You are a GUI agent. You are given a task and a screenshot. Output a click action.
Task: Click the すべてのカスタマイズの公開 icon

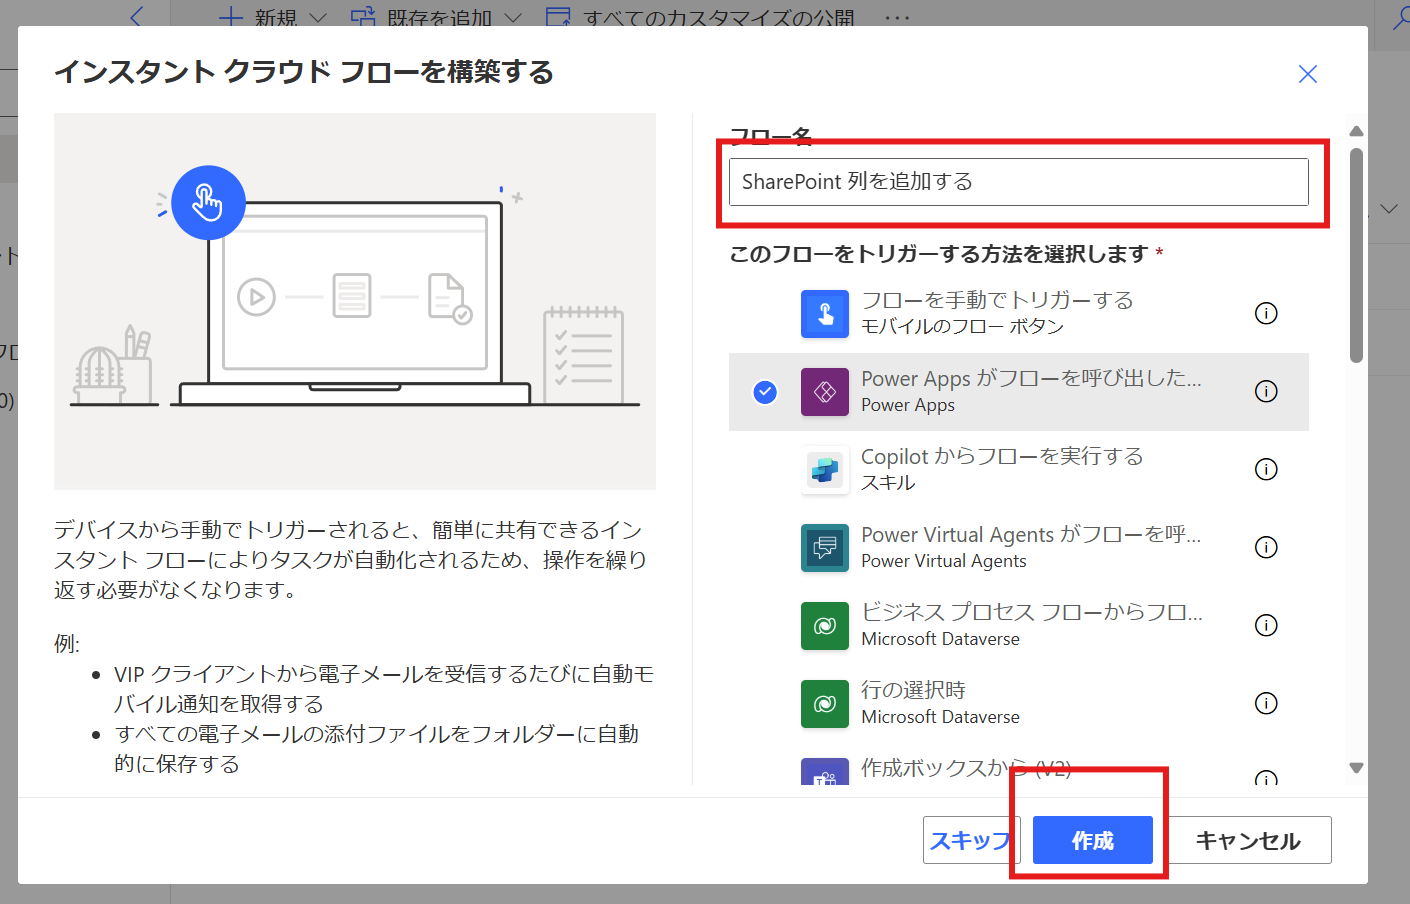click(x=559, y=16)
